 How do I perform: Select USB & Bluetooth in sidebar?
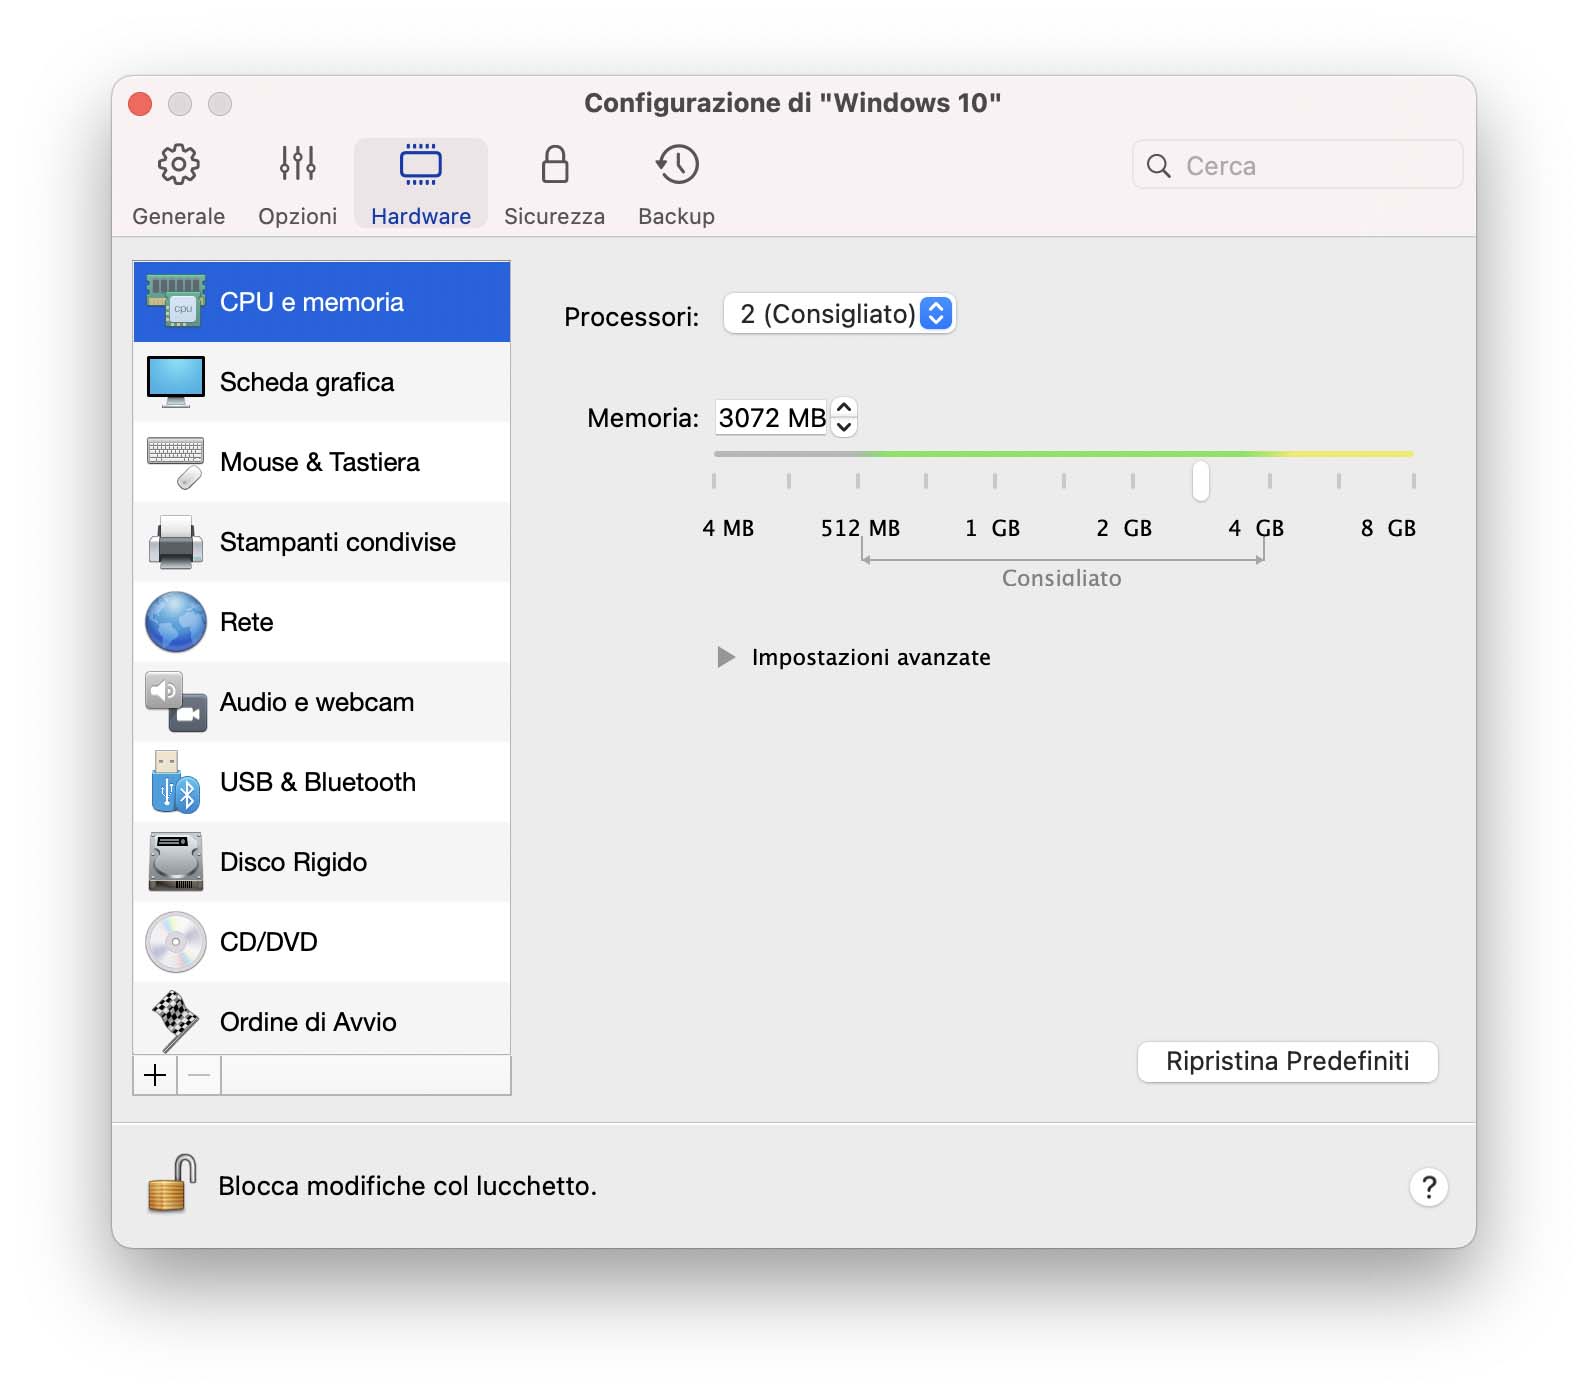click(322, 782)
